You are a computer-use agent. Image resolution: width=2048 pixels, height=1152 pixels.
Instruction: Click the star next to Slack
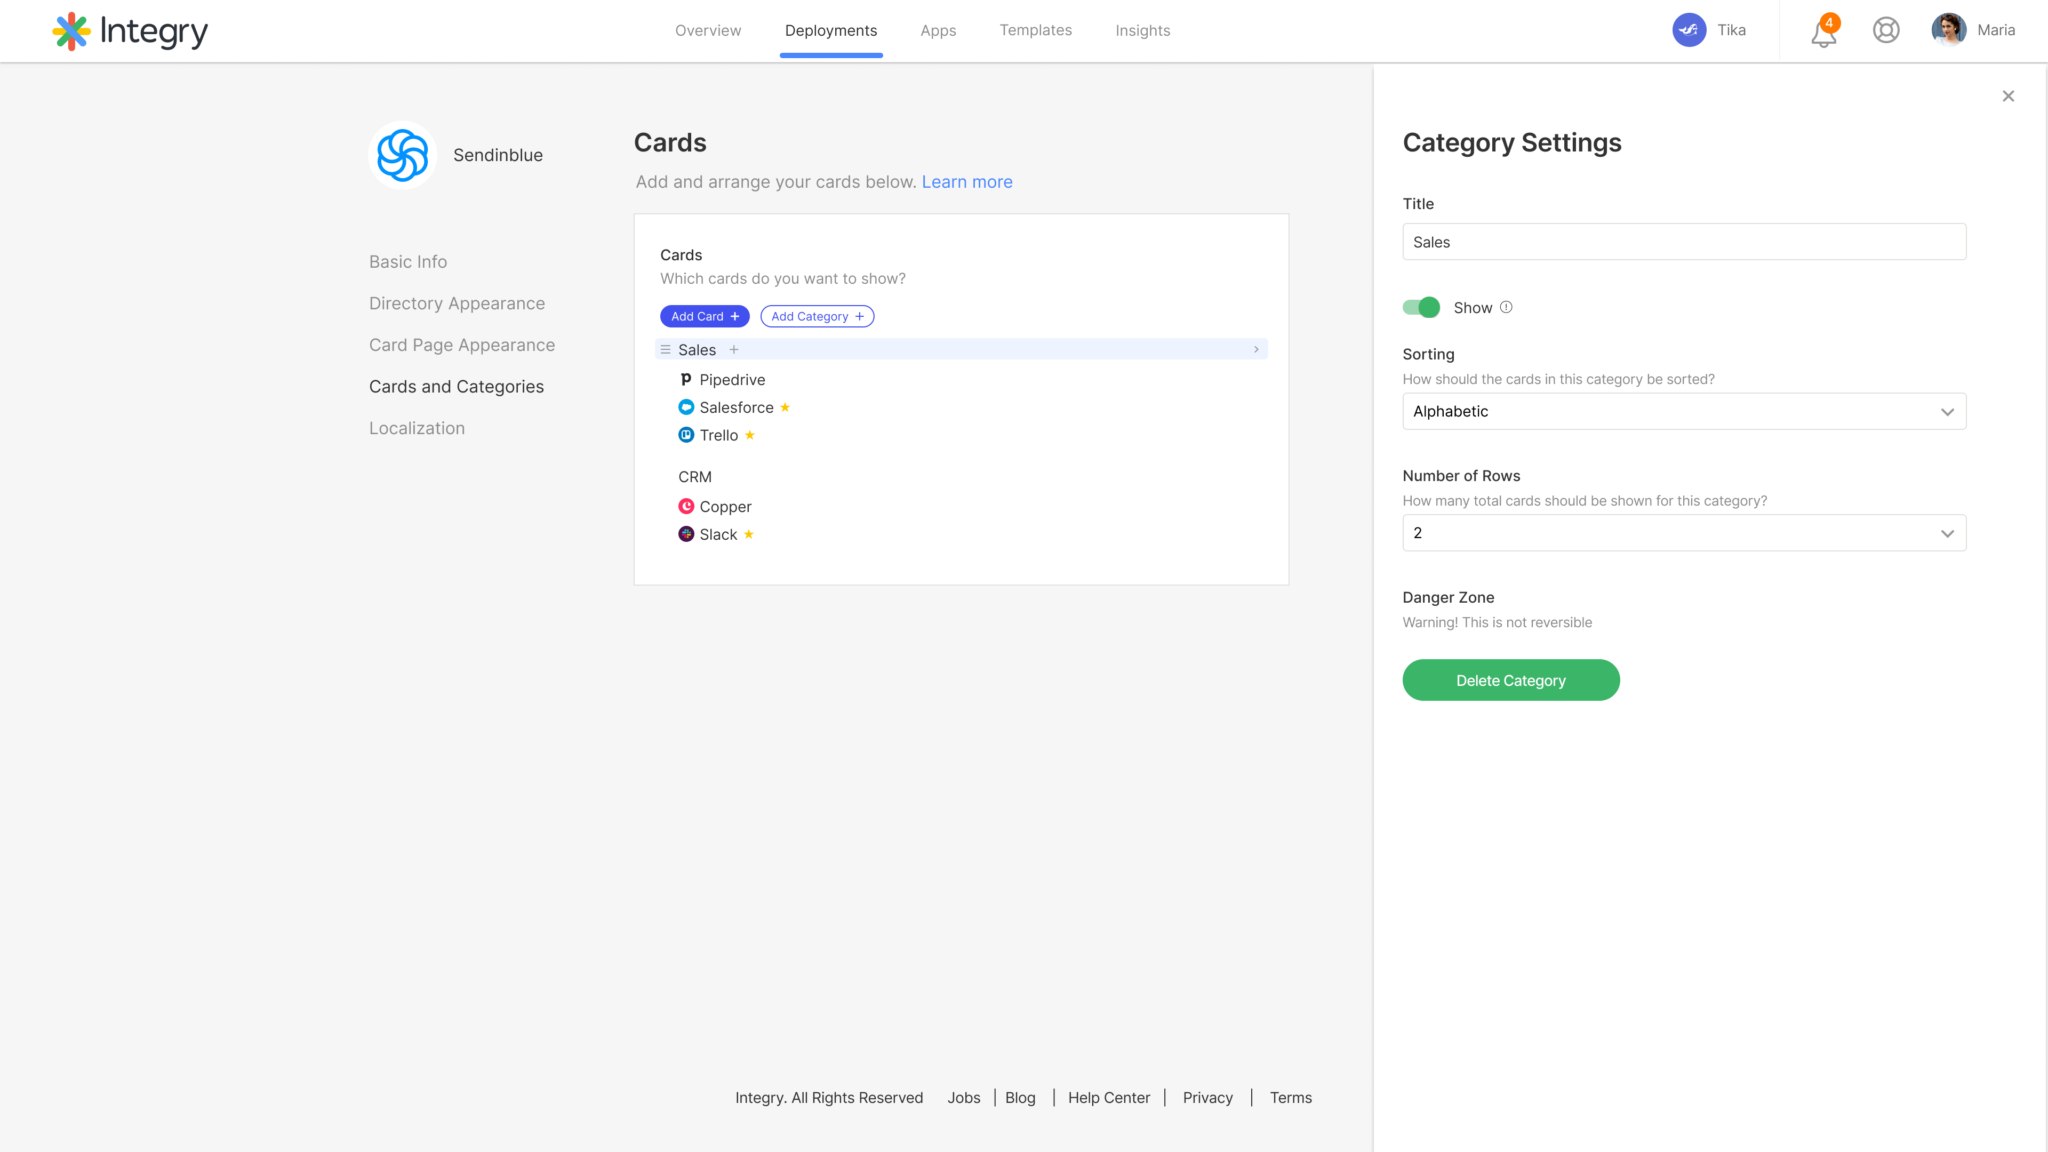coord(749,534)
